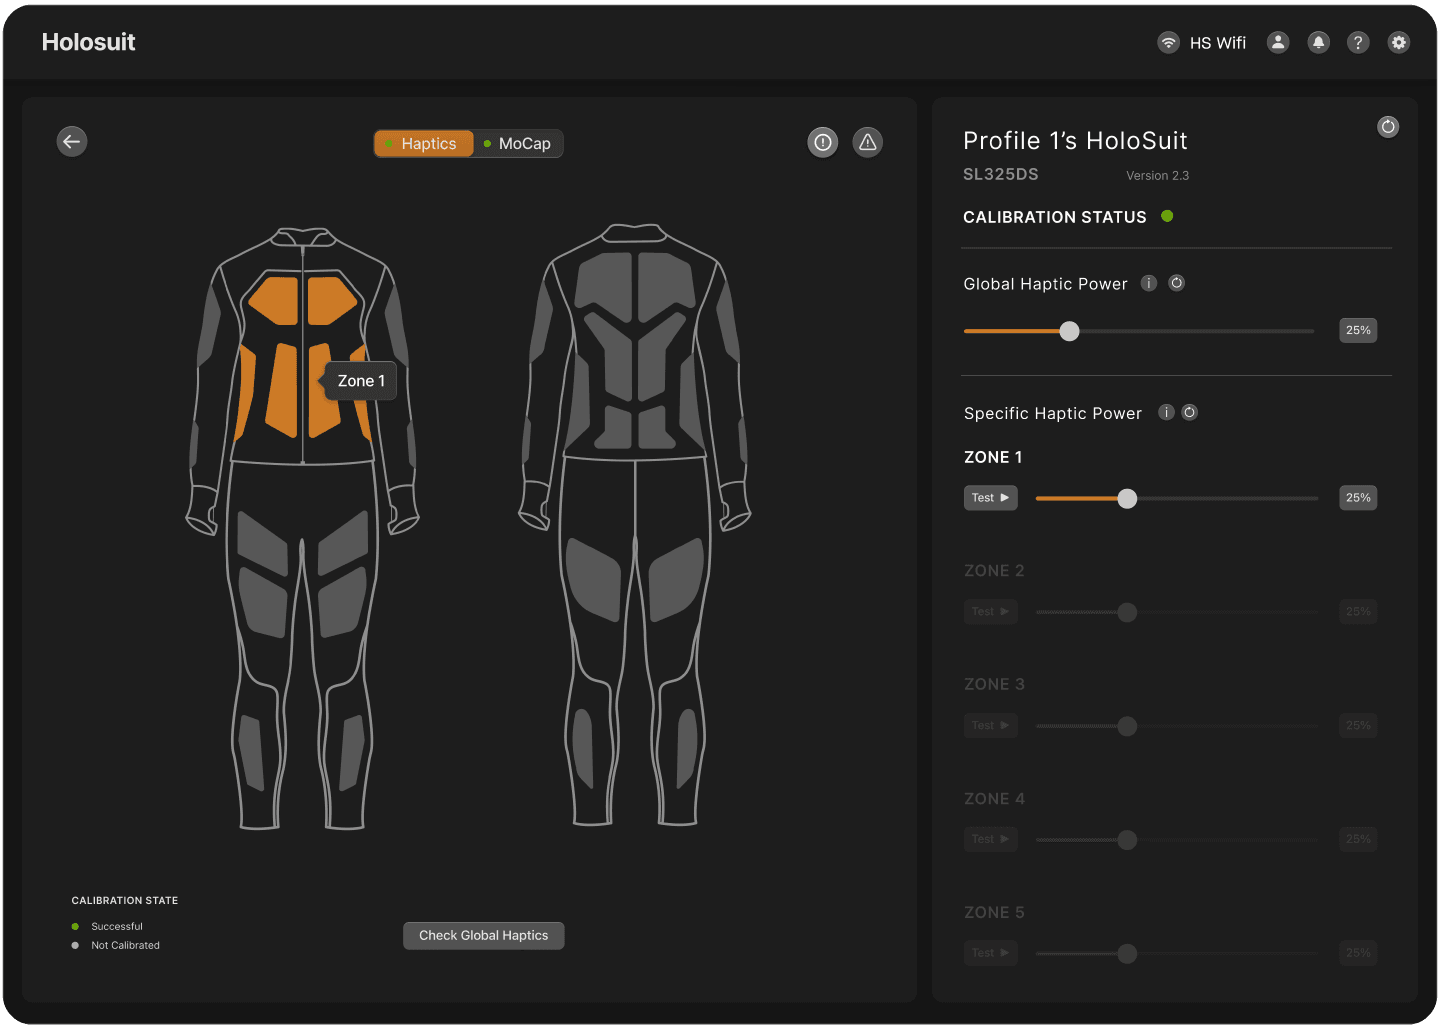Click the Zone 5 power slider handle
Viewport: 1440px width, 1029px height.
(1127, 954)
